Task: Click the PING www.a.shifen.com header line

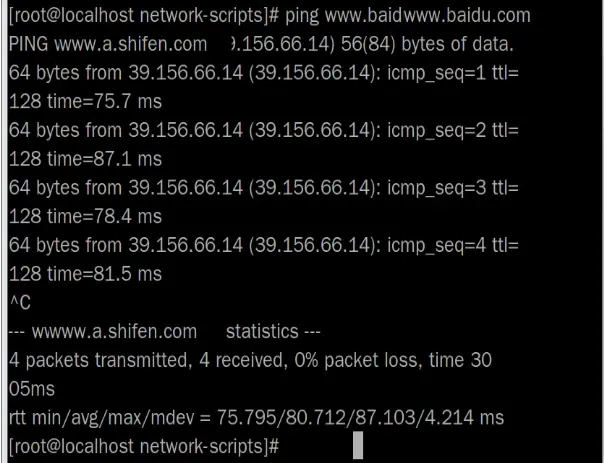Action: [261, 44]
